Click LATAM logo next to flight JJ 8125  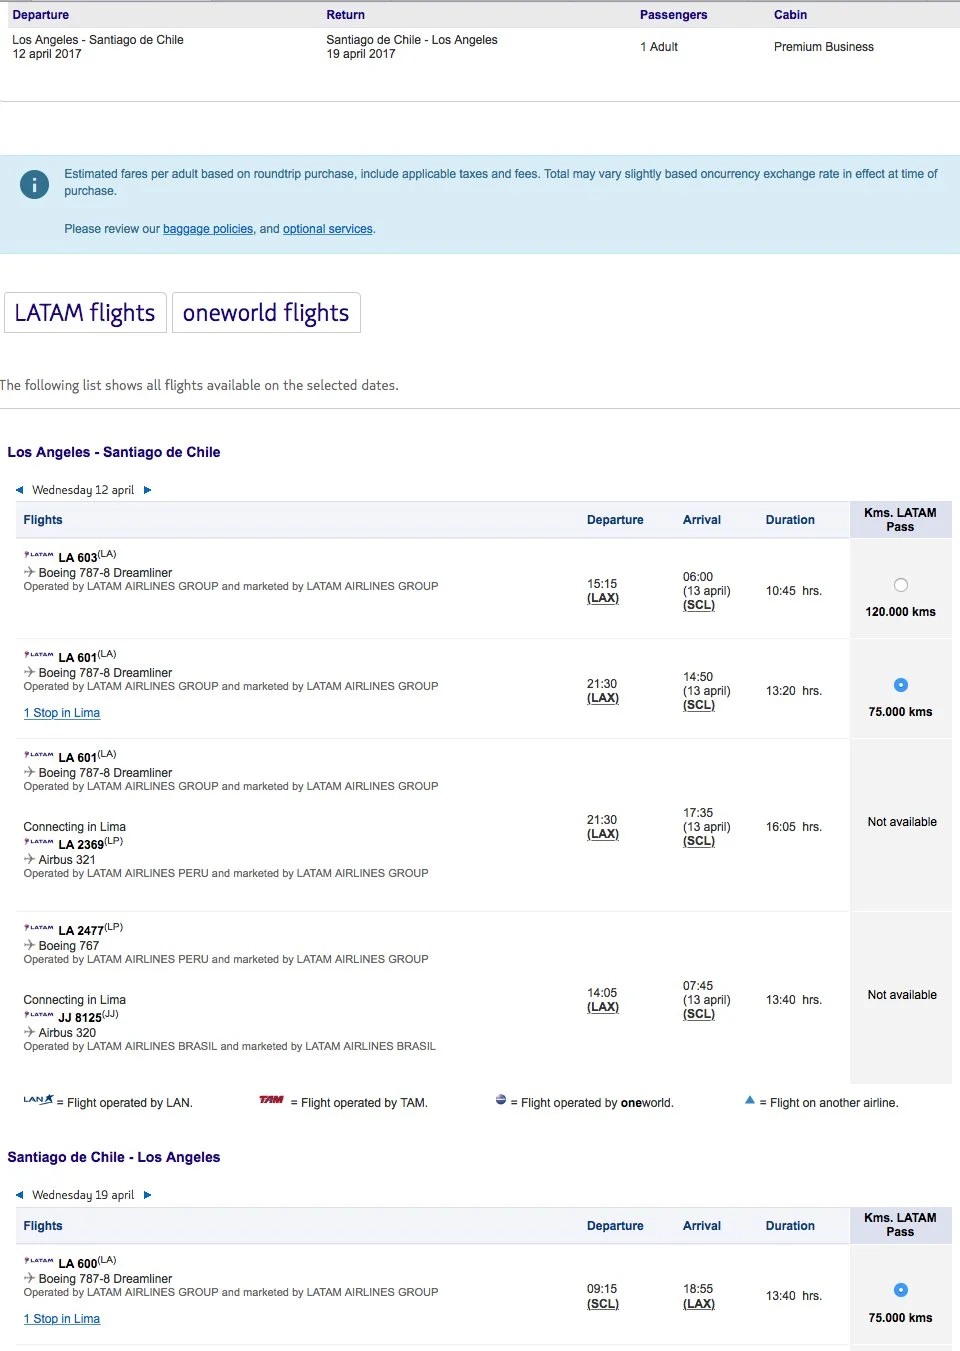coord(39,1014)
